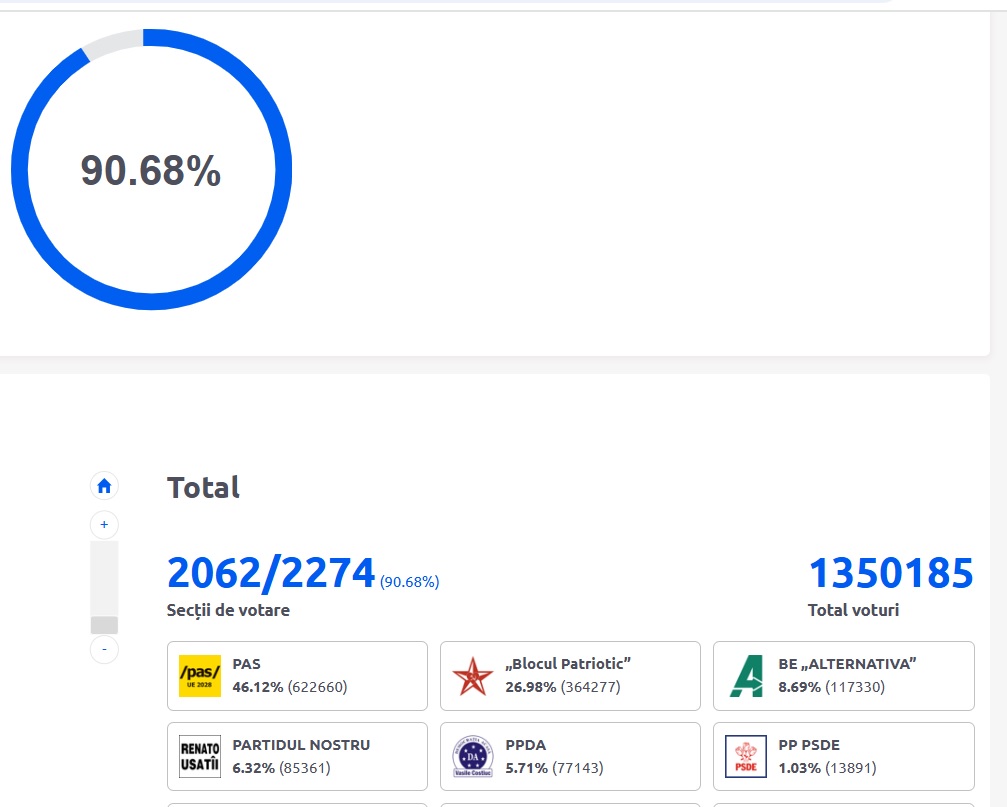Viewport: 1007px width, 807px height.
Task: Click the green ALTERNATIVA bloc logo
Action: [745, 676]
